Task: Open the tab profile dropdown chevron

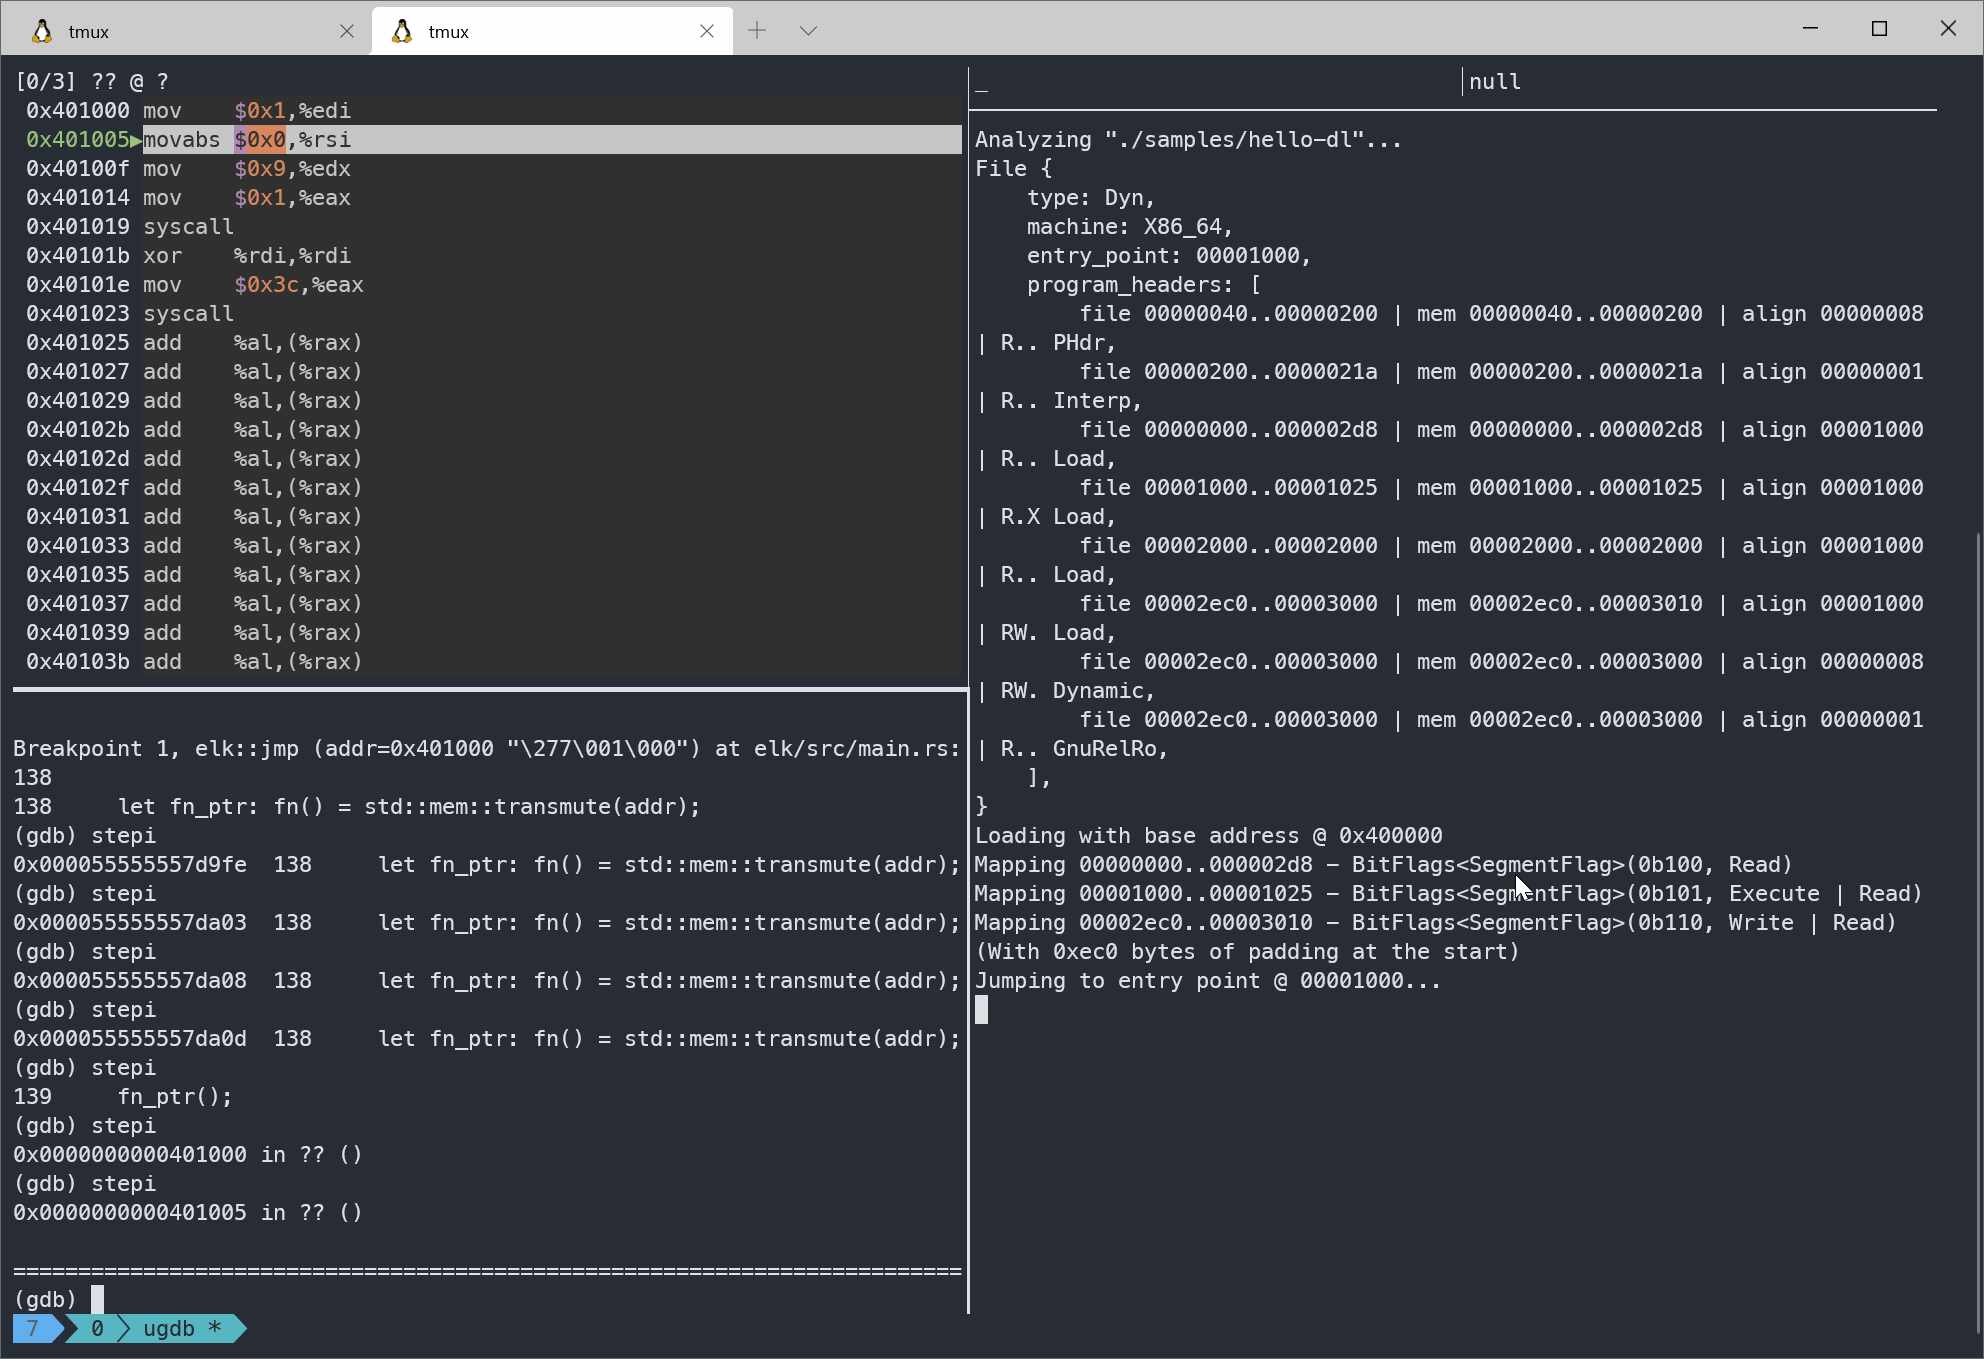Action: coord(809,31)
